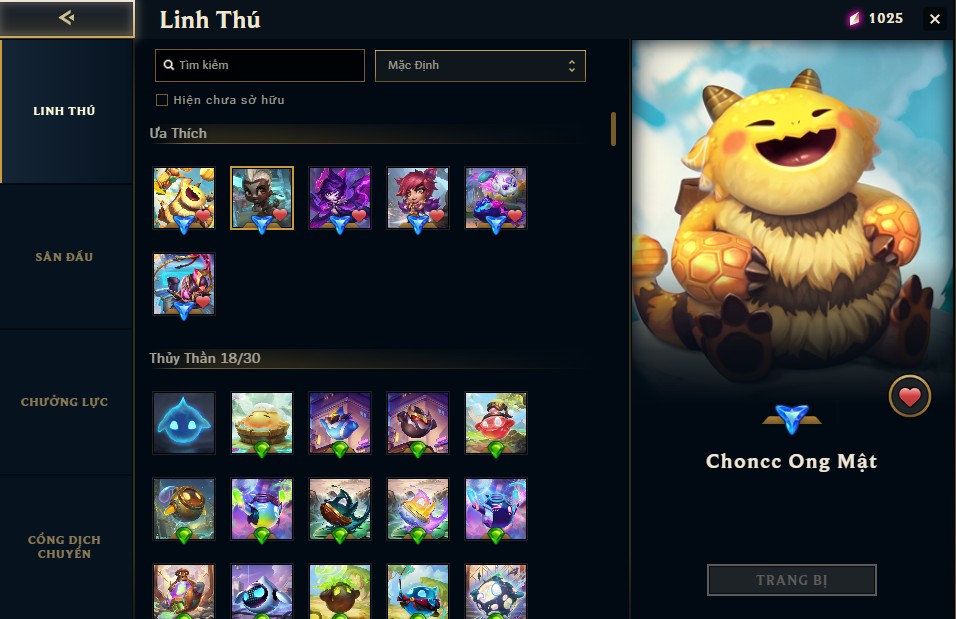The height and width of the screenshot is (619, 956).
Task: Open the Chưởng Lực tab
Action: pyautogui.click(x=64, y=402)
